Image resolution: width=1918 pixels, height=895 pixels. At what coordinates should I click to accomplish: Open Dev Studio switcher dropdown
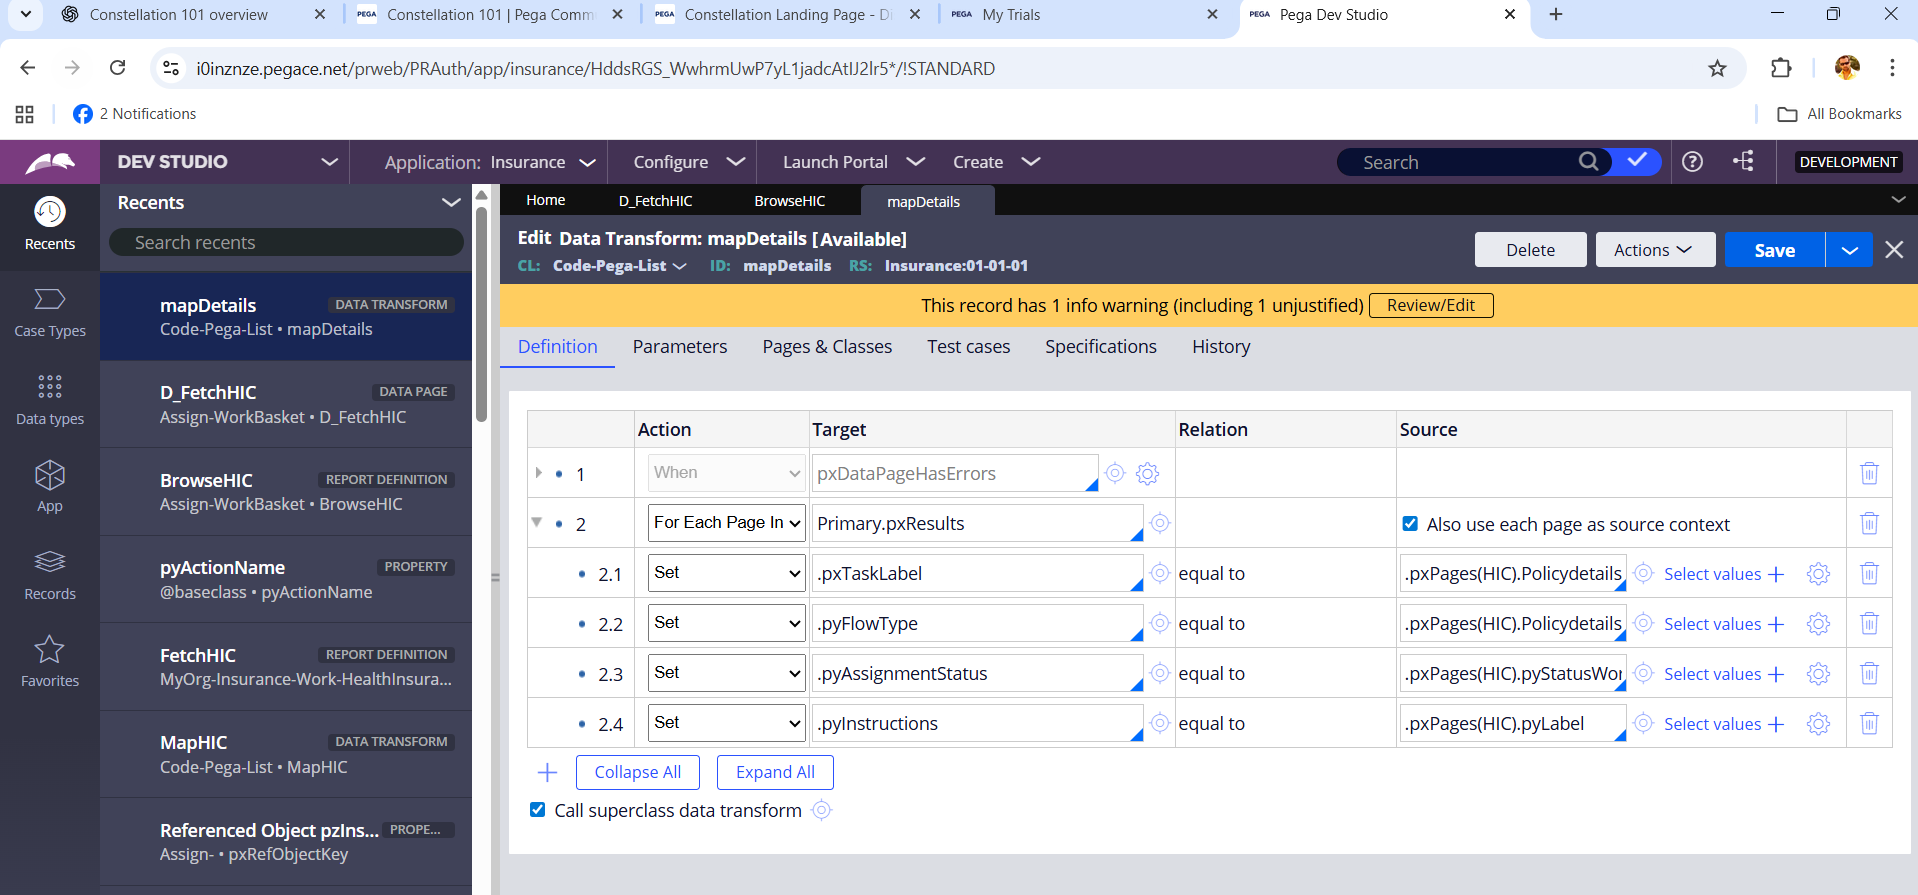[329, 161]
